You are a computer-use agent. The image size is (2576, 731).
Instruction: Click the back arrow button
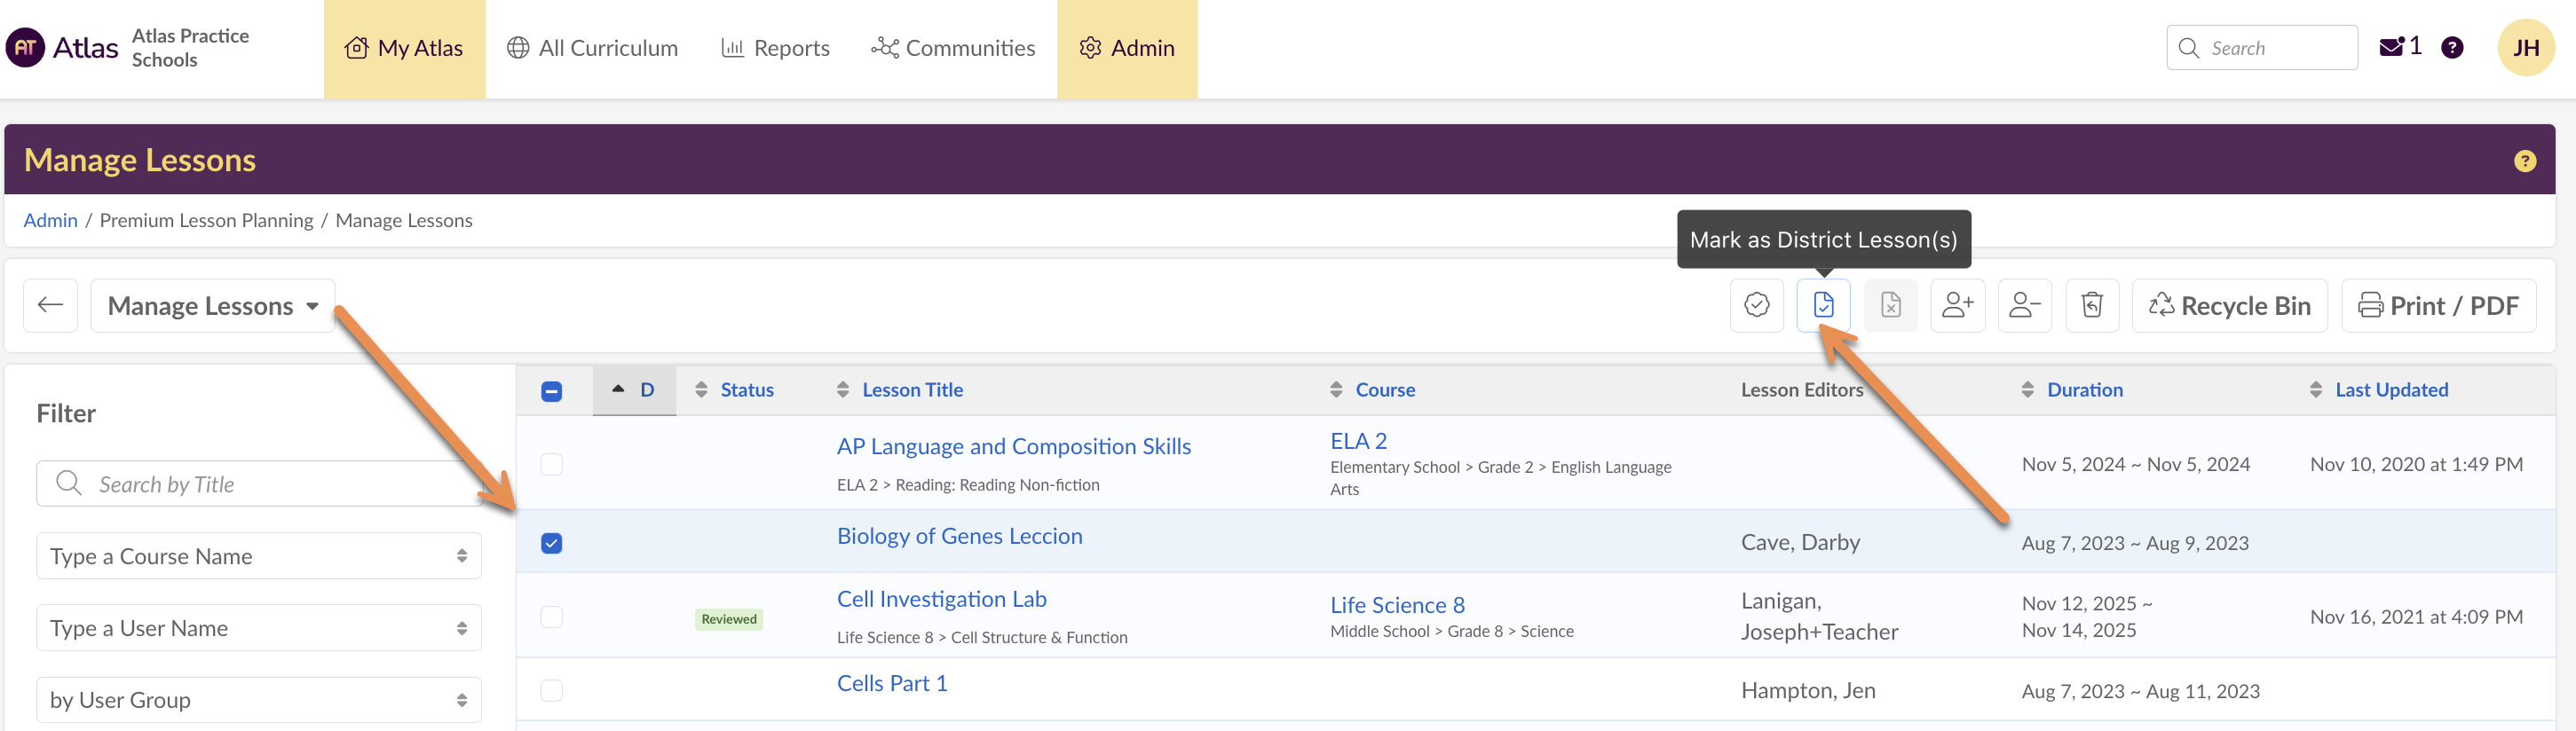[50, 305]
